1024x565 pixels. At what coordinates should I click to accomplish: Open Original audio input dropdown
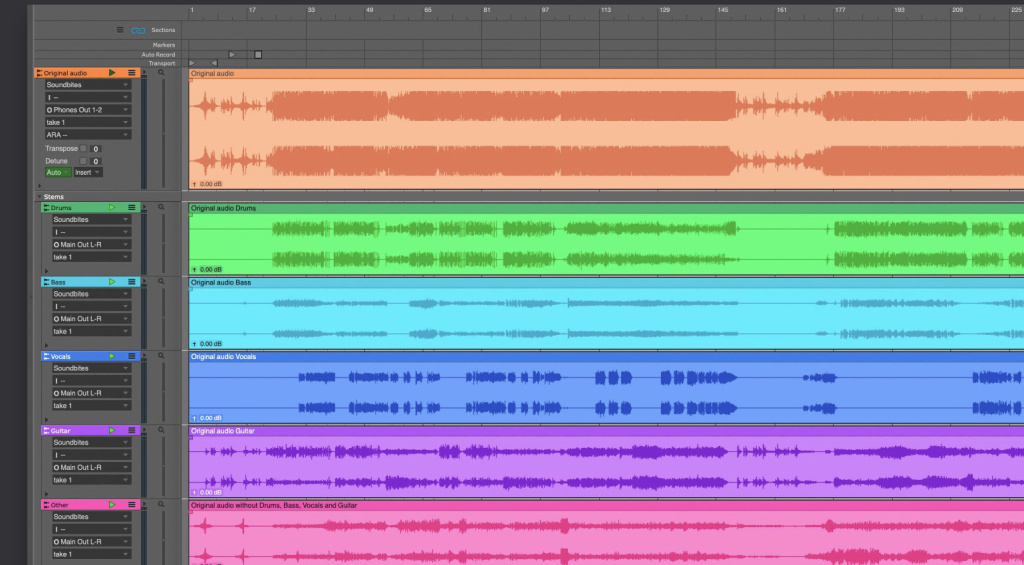pos(88,97)
